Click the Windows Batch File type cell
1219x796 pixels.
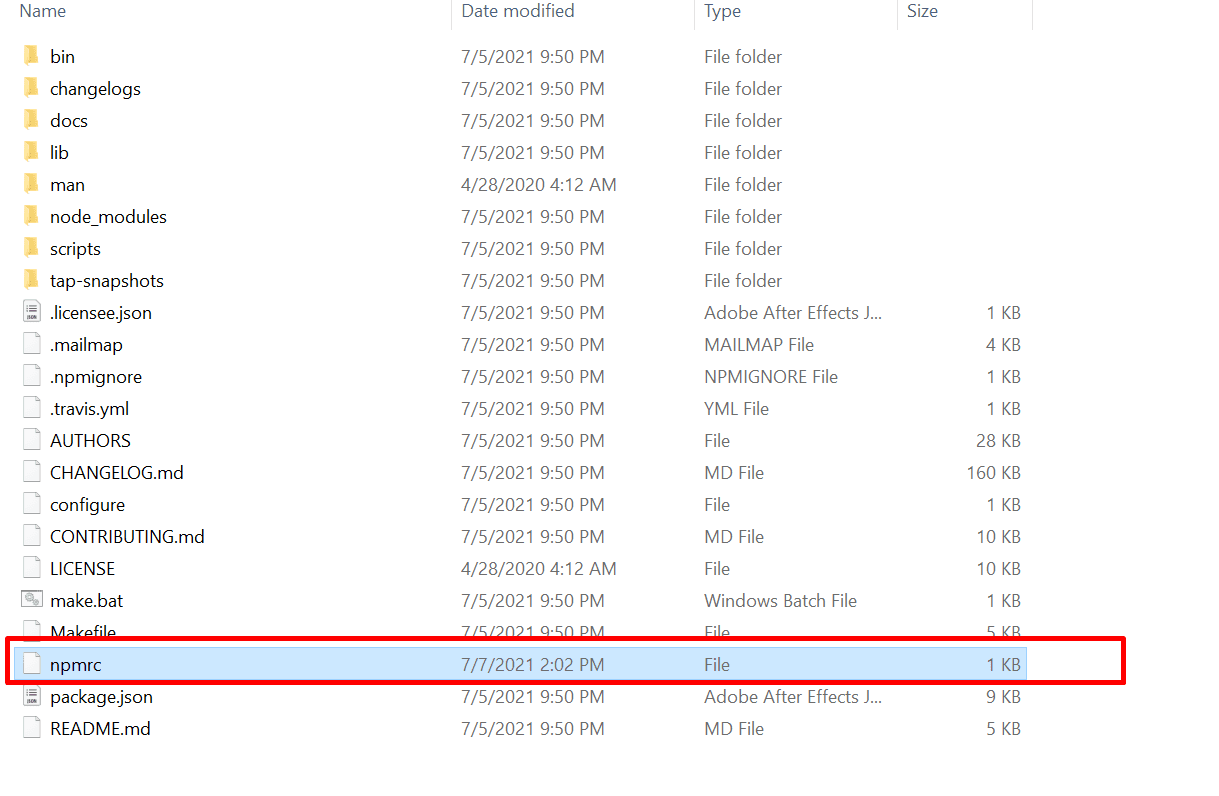coord(780,601)
